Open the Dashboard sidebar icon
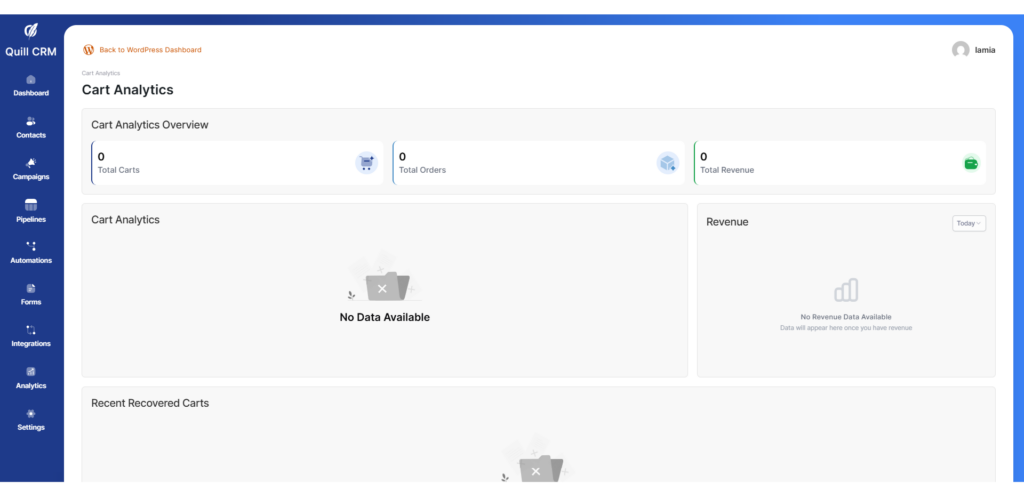 click(31, 79)
